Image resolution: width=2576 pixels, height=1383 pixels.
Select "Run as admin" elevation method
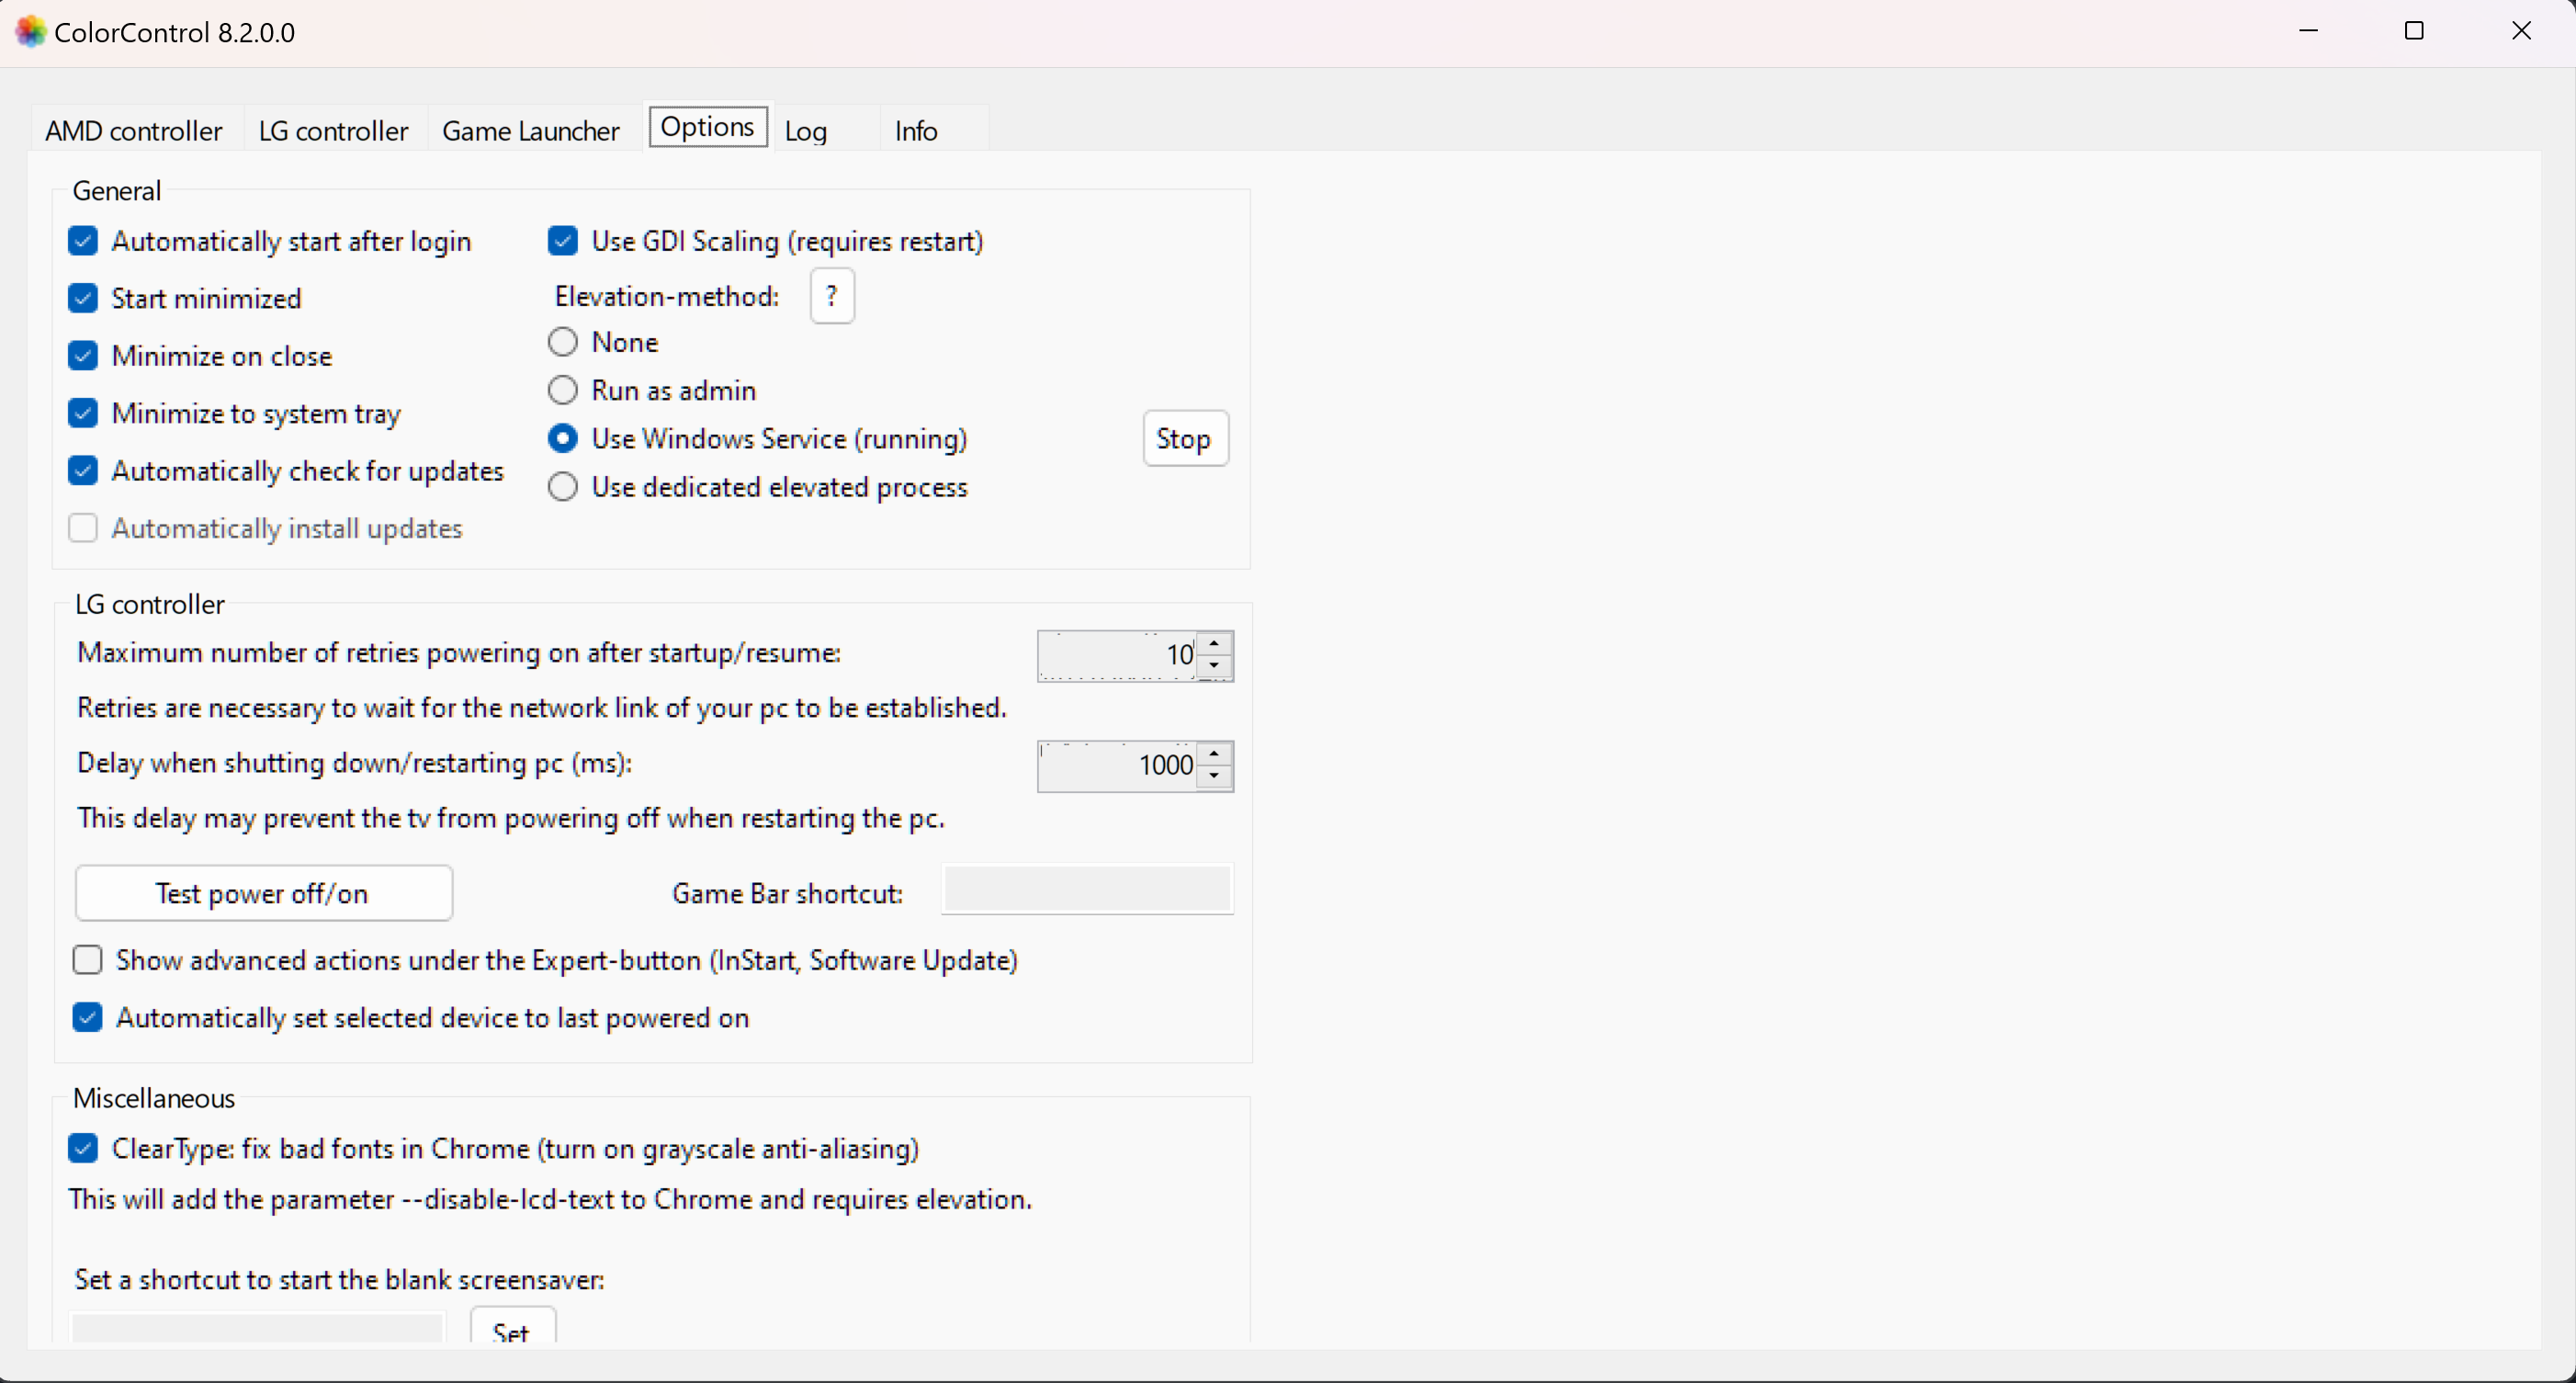(563, 390)
